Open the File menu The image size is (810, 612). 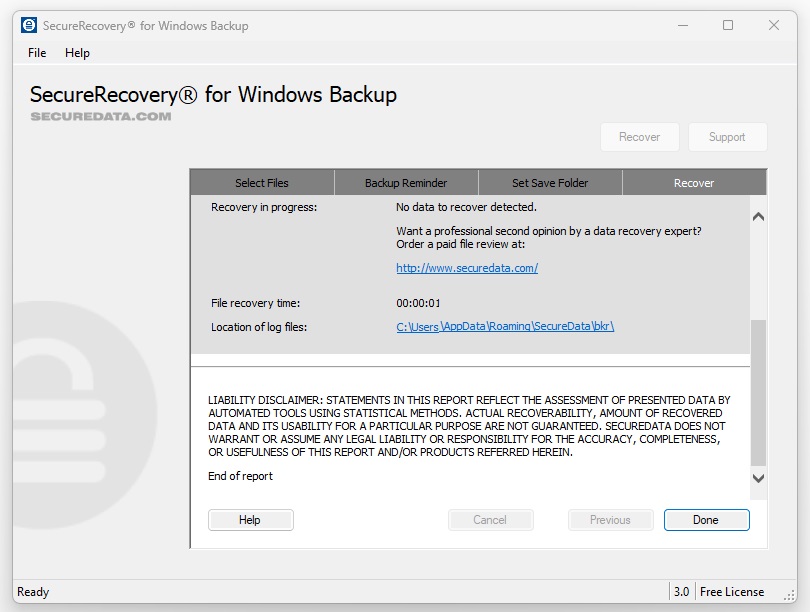[37, 53]
